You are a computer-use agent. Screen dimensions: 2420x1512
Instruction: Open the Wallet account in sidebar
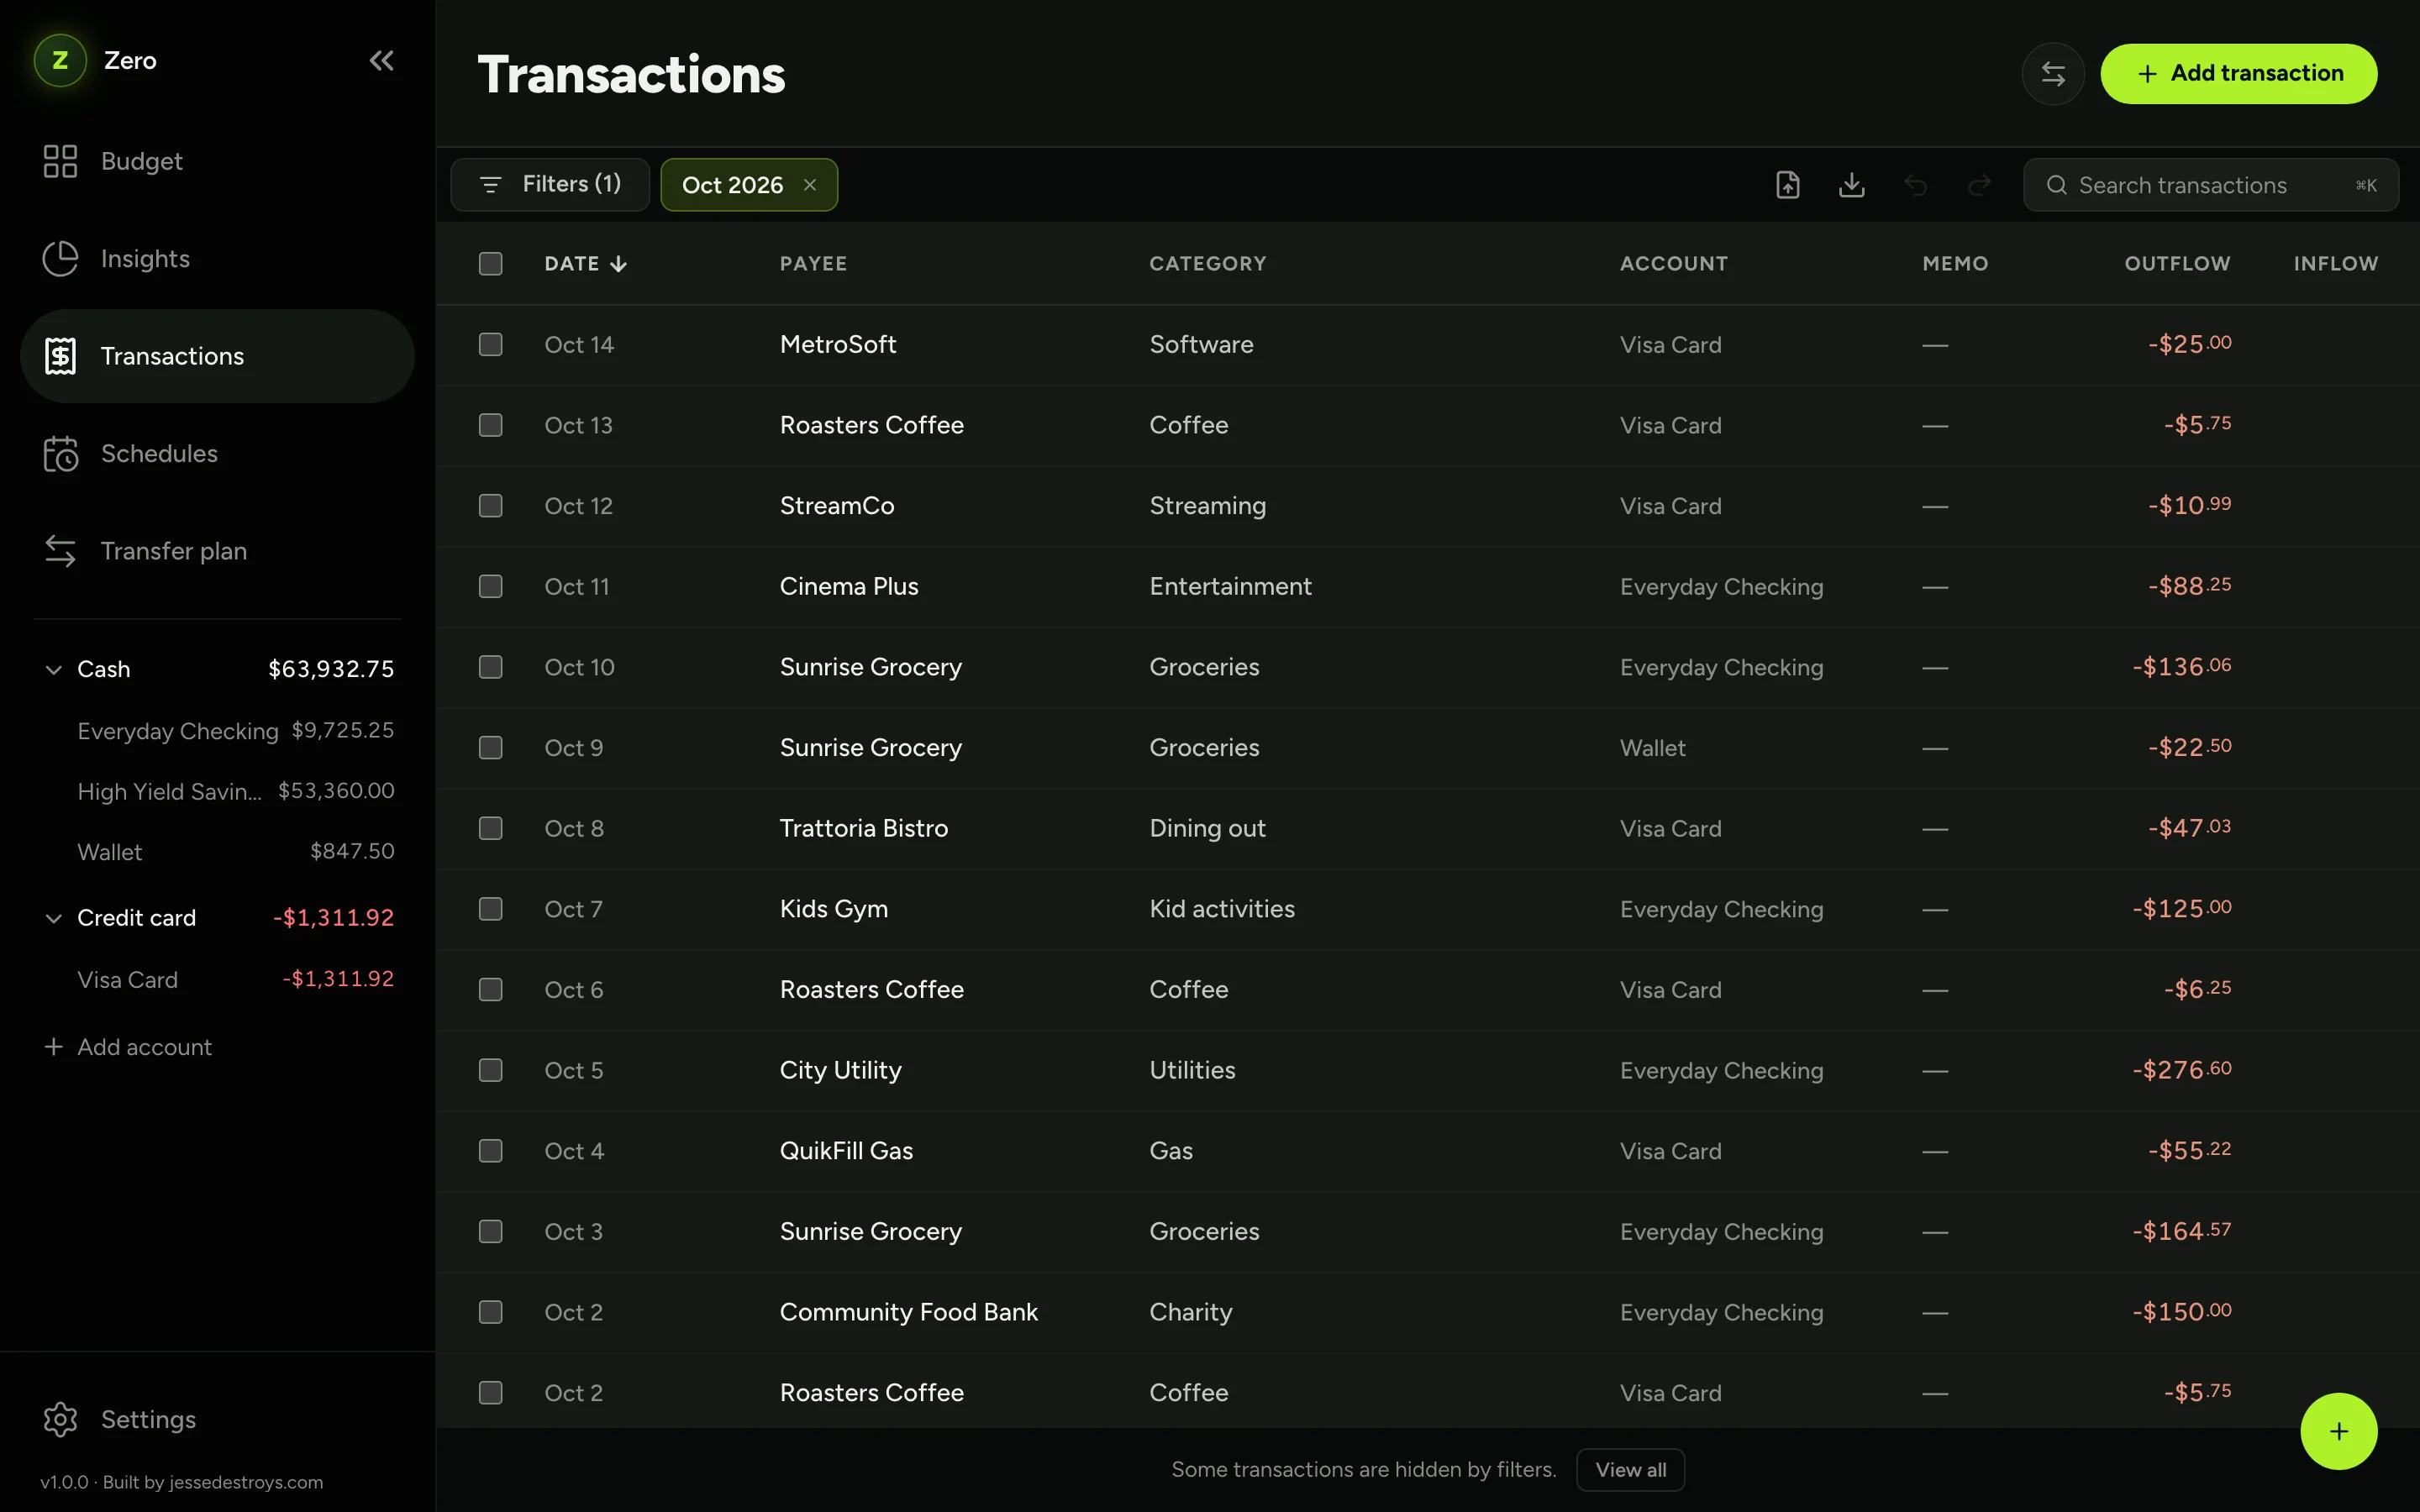click(235, 852)
